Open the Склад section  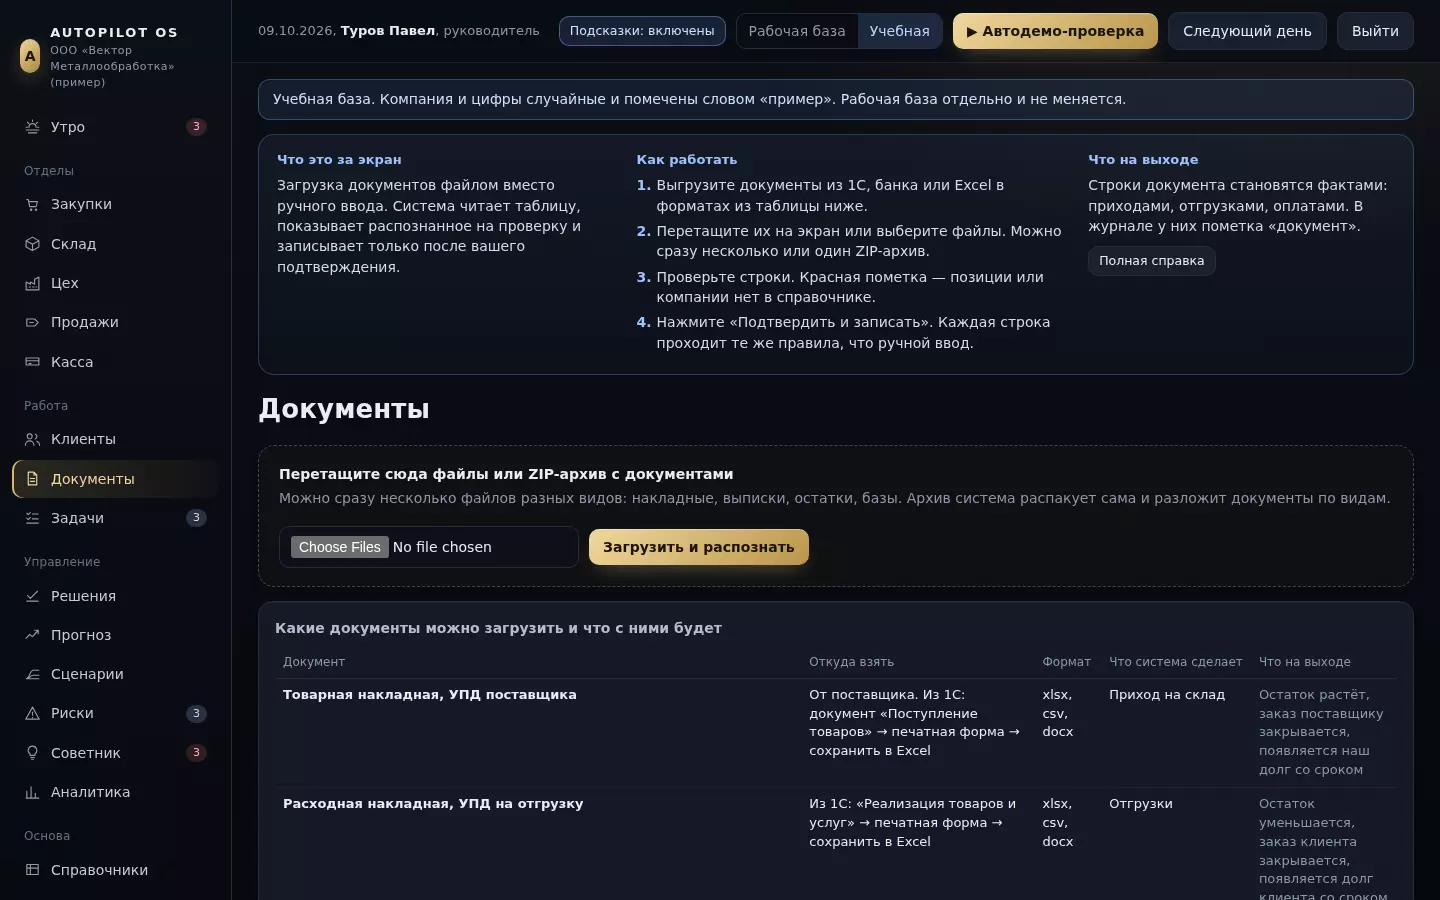tap(115, 244)
